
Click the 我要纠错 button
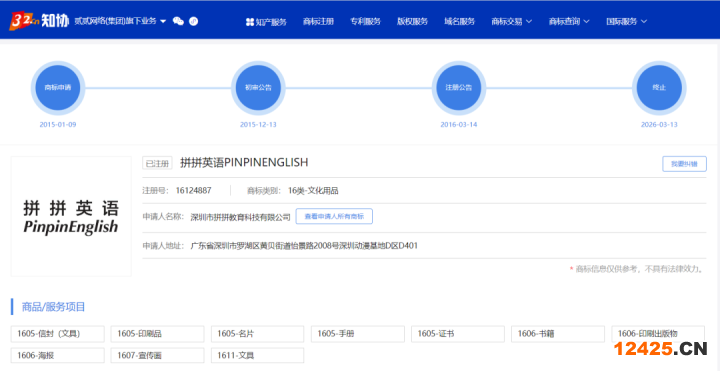(x=684, y=164)
